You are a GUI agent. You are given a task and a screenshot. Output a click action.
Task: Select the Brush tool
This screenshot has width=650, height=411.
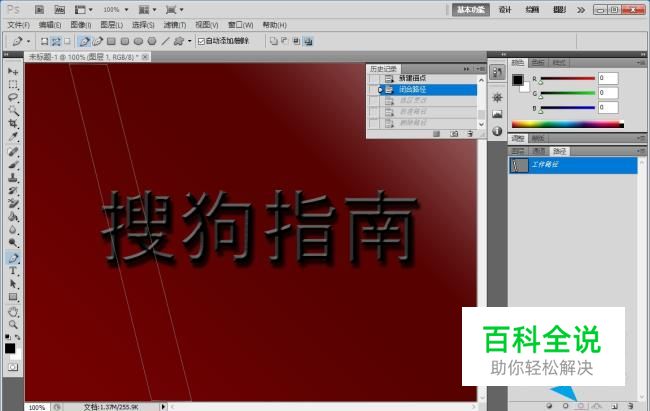coord(13,165)
